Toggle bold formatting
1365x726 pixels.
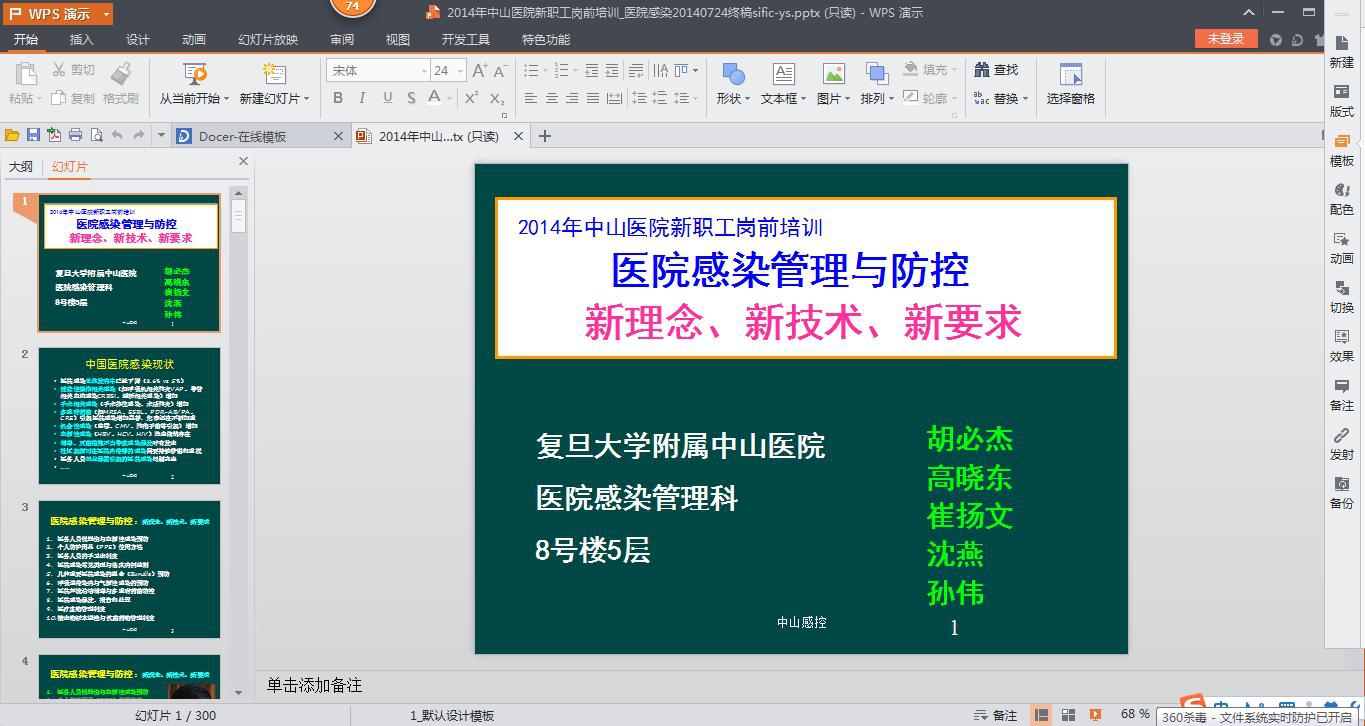(337, 99)
